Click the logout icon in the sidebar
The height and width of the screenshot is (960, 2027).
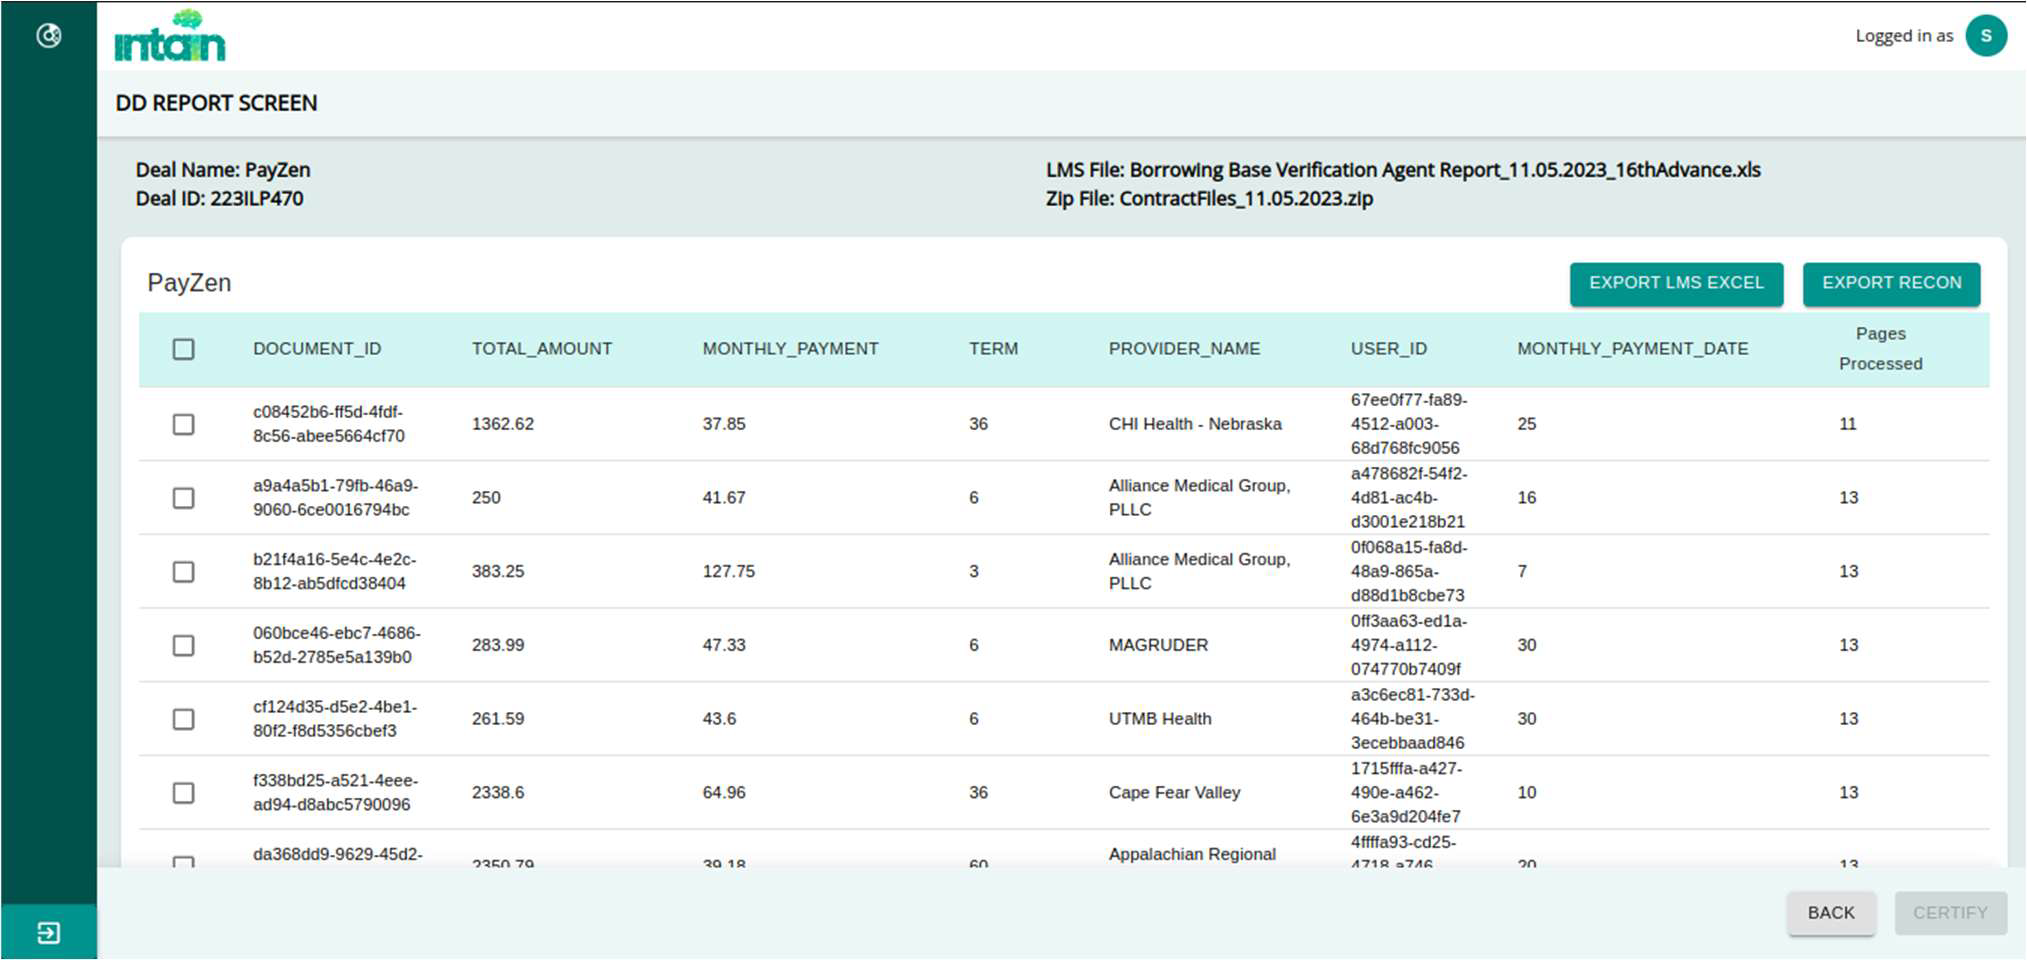[48, 933]
